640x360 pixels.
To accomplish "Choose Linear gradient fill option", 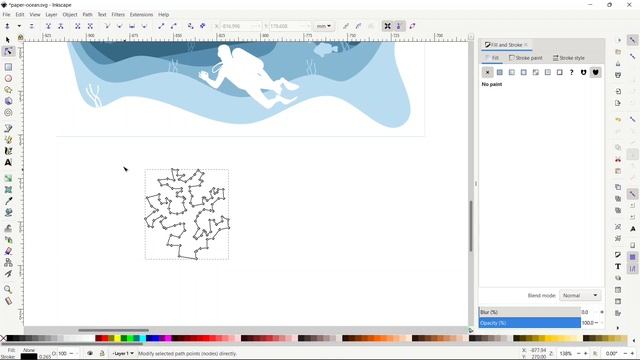I will coord(511,72).
